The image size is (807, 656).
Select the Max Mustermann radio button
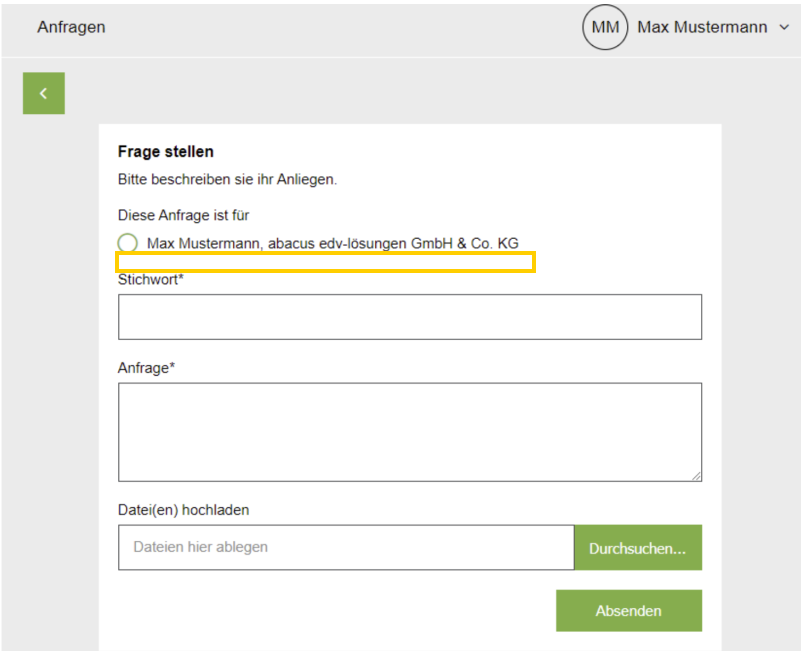pyautogui.click(x=128, y=243)
